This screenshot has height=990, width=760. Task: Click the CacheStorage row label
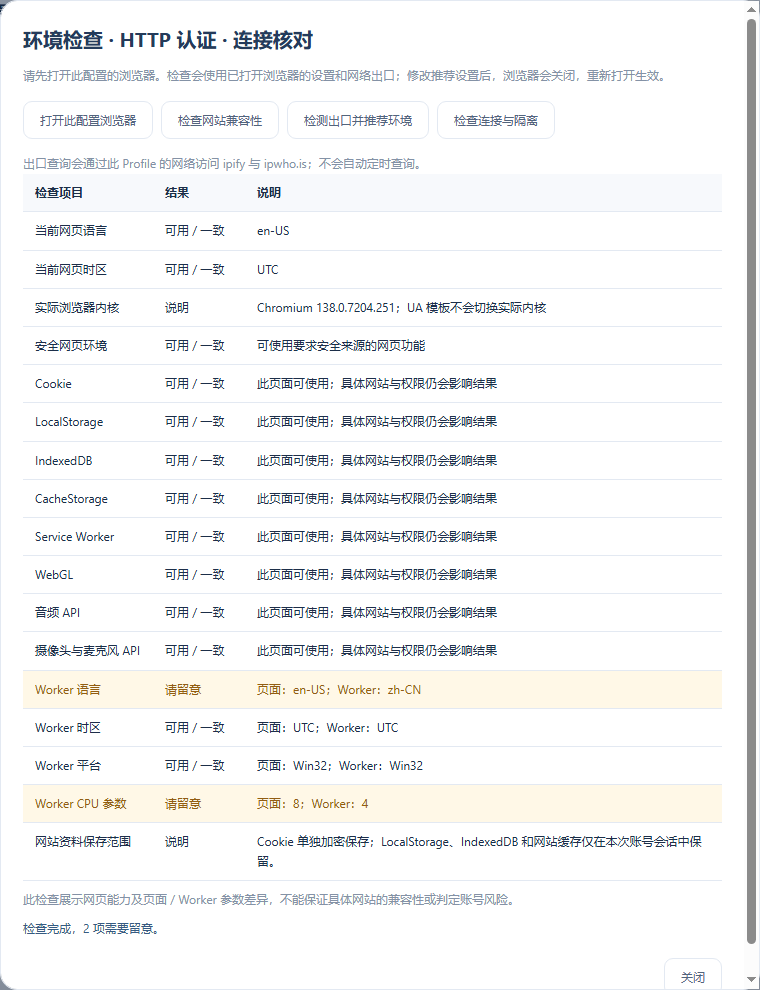[x=71, y=499]
